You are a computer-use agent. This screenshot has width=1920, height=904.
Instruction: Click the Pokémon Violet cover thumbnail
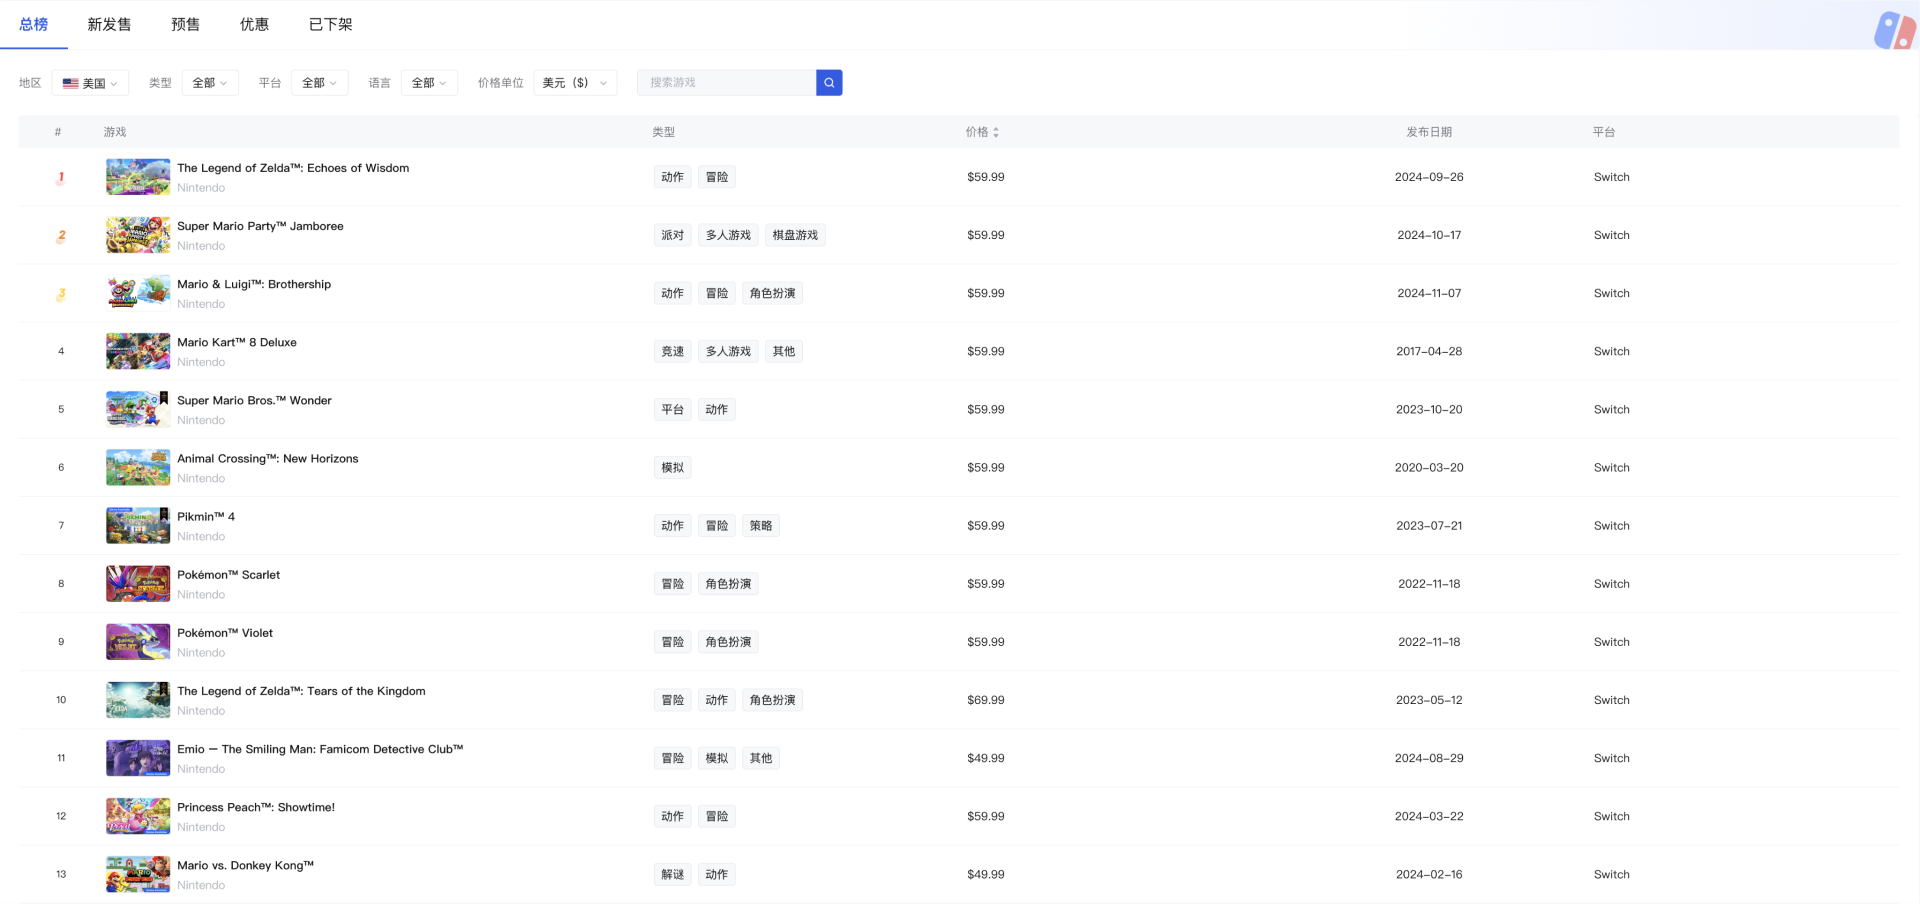[x=138, y=642]
